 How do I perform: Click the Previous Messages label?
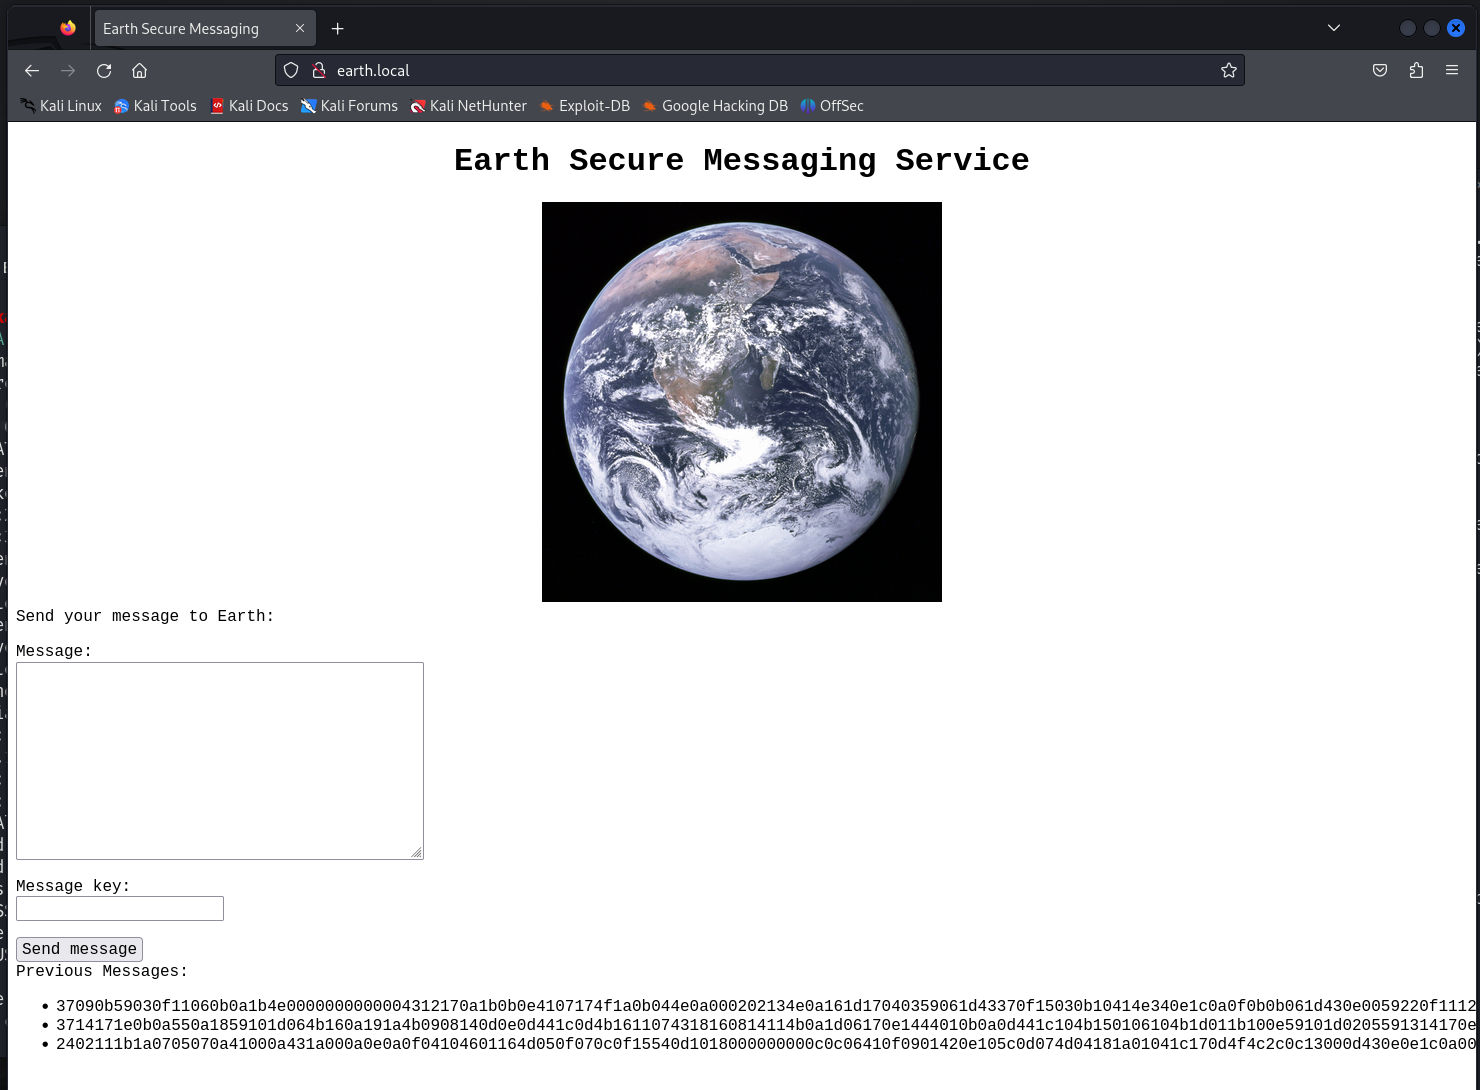(x=102, y=971)
